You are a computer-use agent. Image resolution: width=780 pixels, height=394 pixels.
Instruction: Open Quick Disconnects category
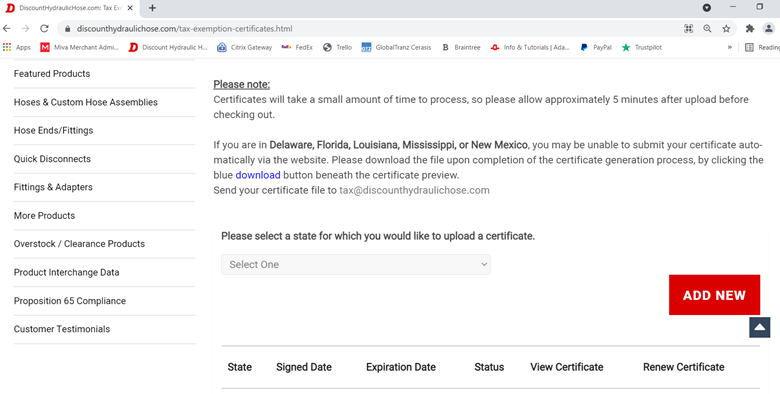[x=52, y=159]
